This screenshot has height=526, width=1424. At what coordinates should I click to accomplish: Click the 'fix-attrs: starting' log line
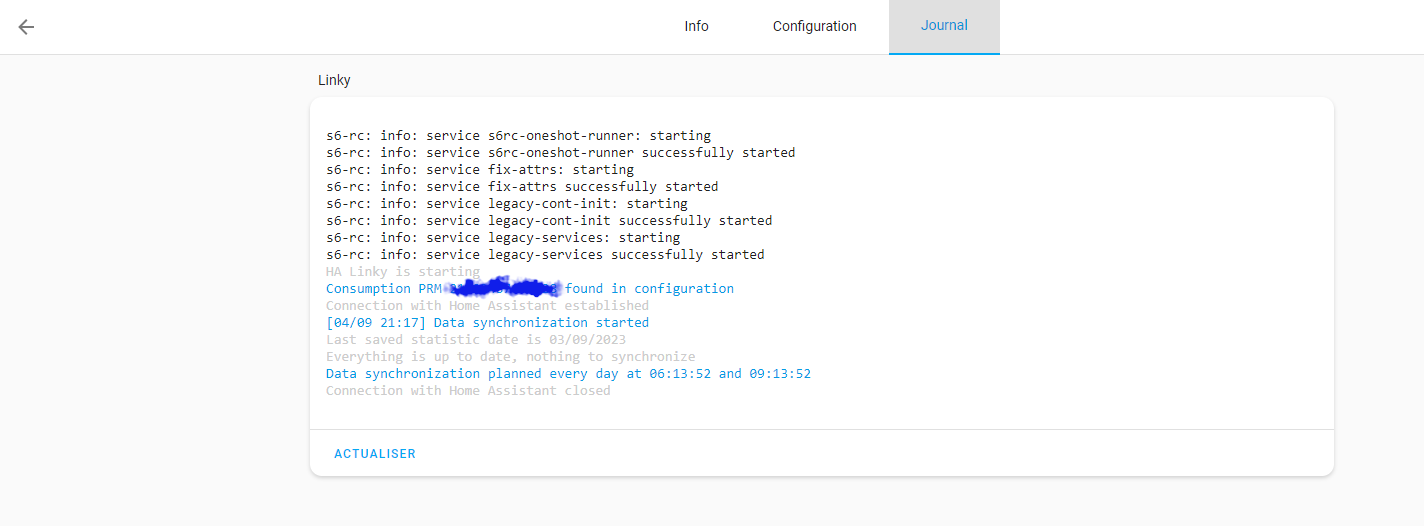coord(480,170)
